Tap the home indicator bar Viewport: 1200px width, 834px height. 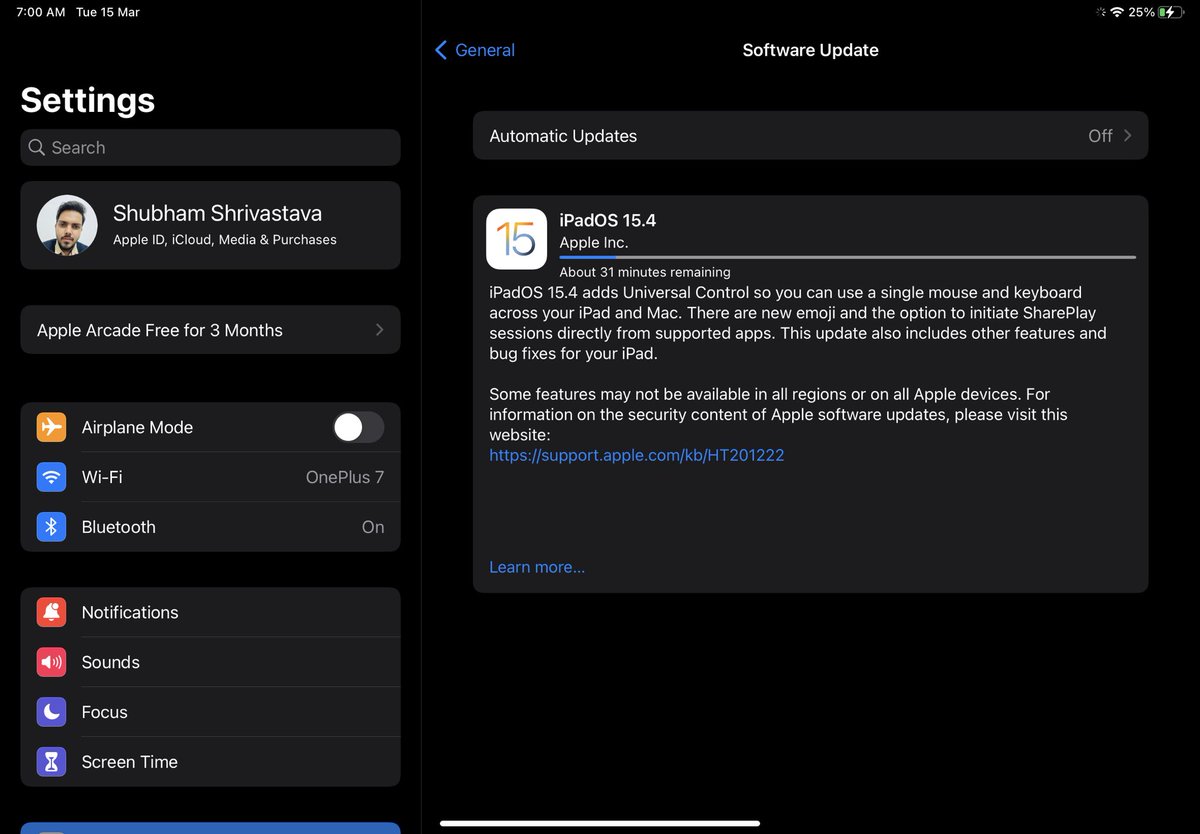pyautogui.click(x=600, y=823)
